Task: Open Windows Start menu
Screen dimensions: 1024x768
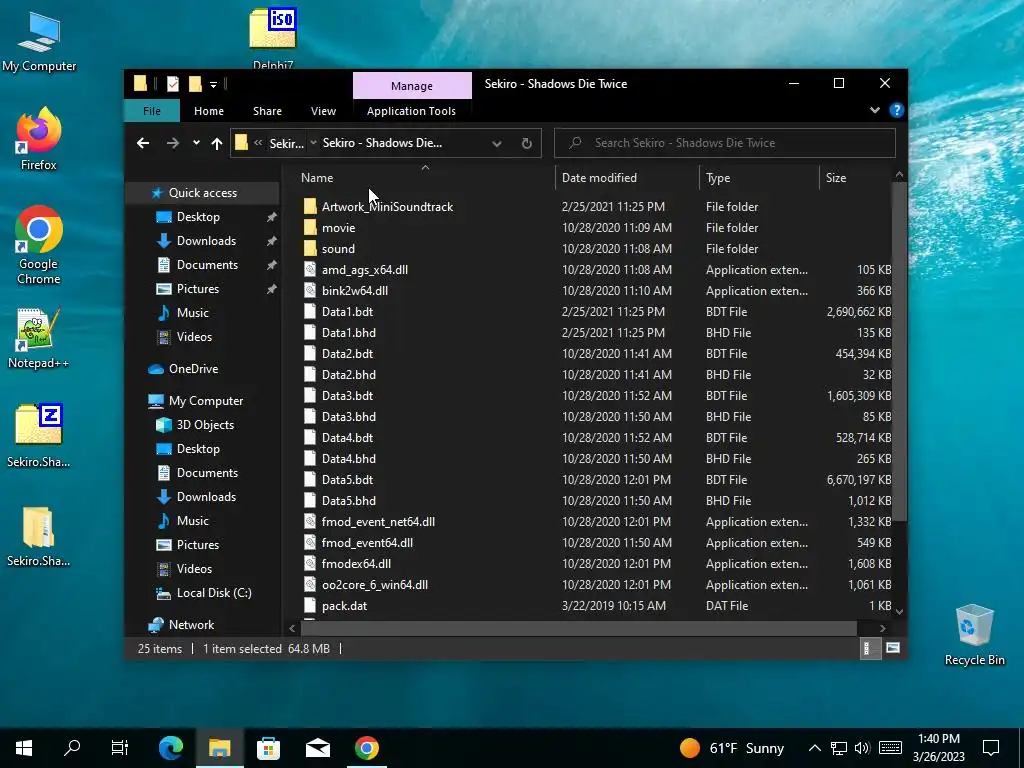Action: [x=24, y=748]
